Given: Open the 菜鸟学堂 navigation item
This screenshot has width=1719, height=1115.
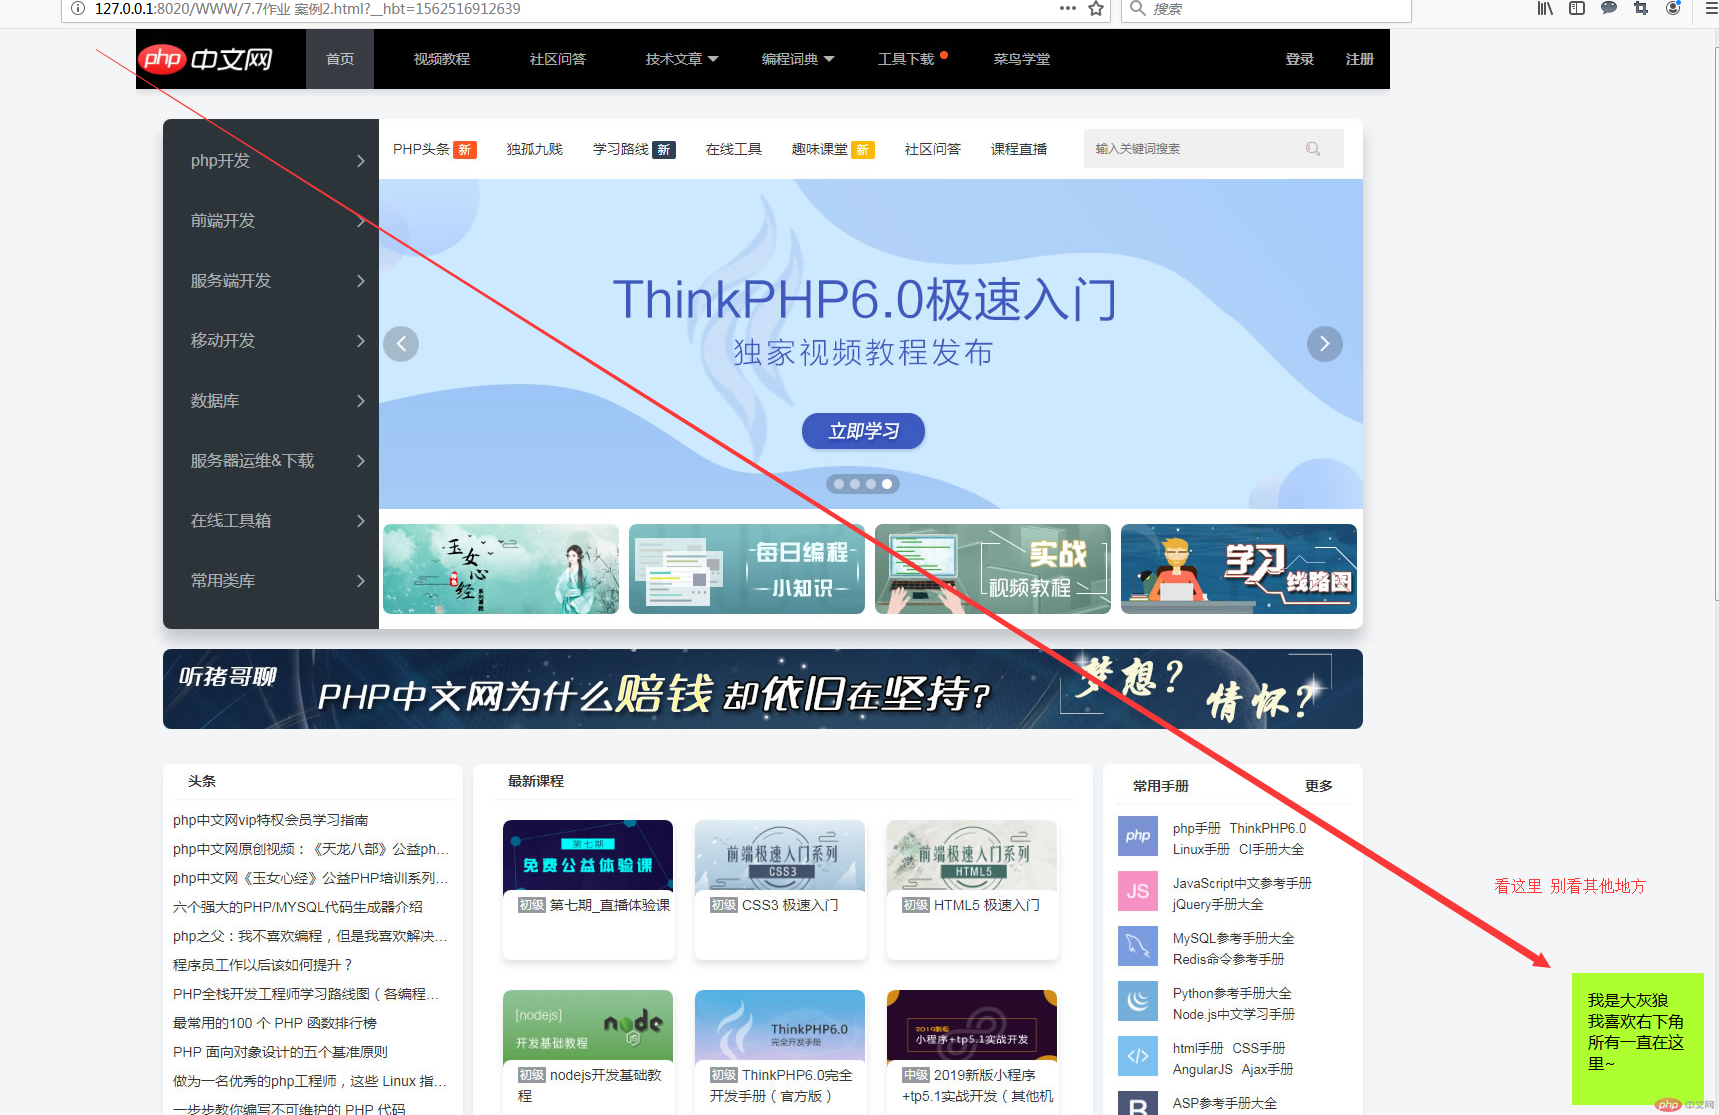Looking at the screenshot, I should [x=1022, y=59].
